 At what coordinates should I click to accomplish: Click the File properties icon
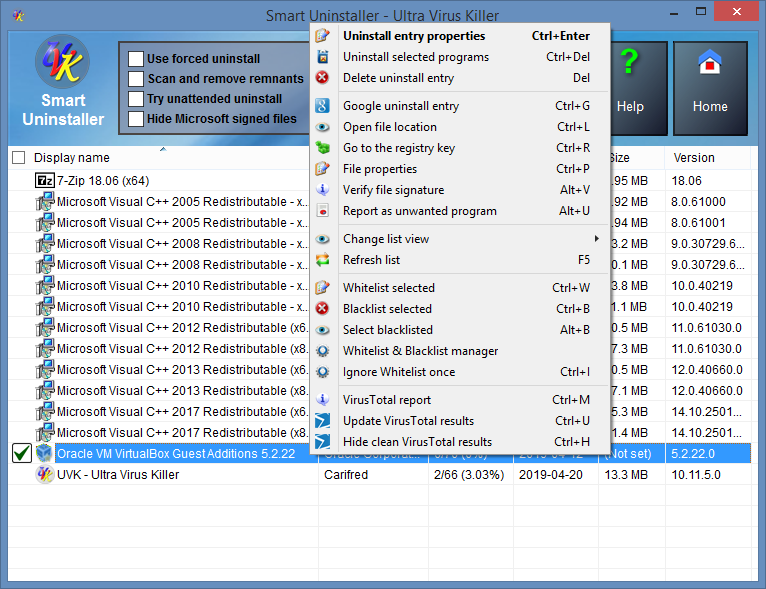point(322,168)
